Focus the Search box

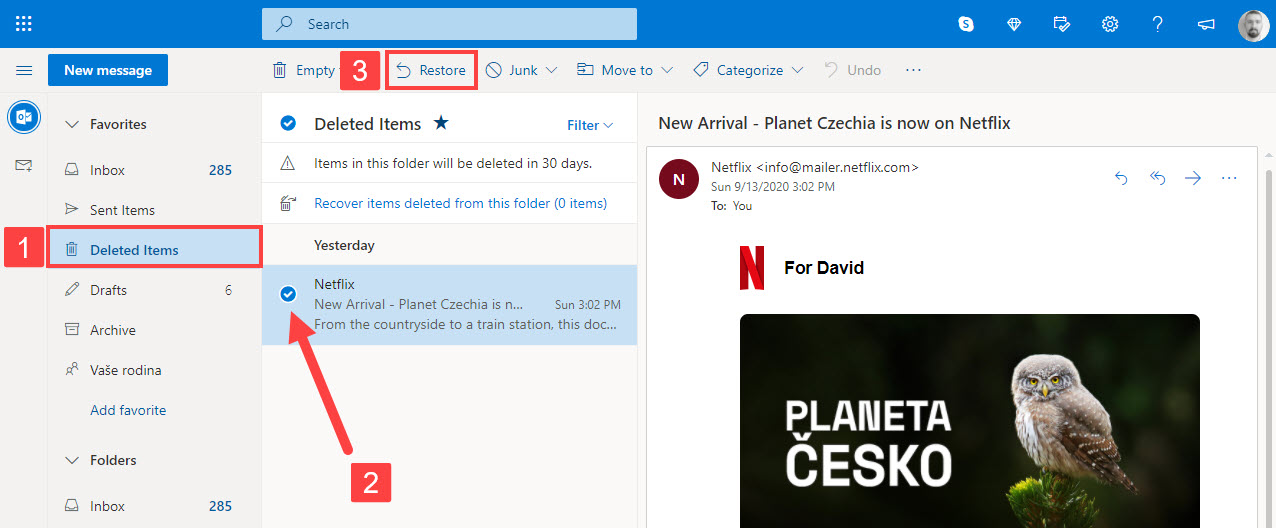pyautogui.click(x=449, y=24)
